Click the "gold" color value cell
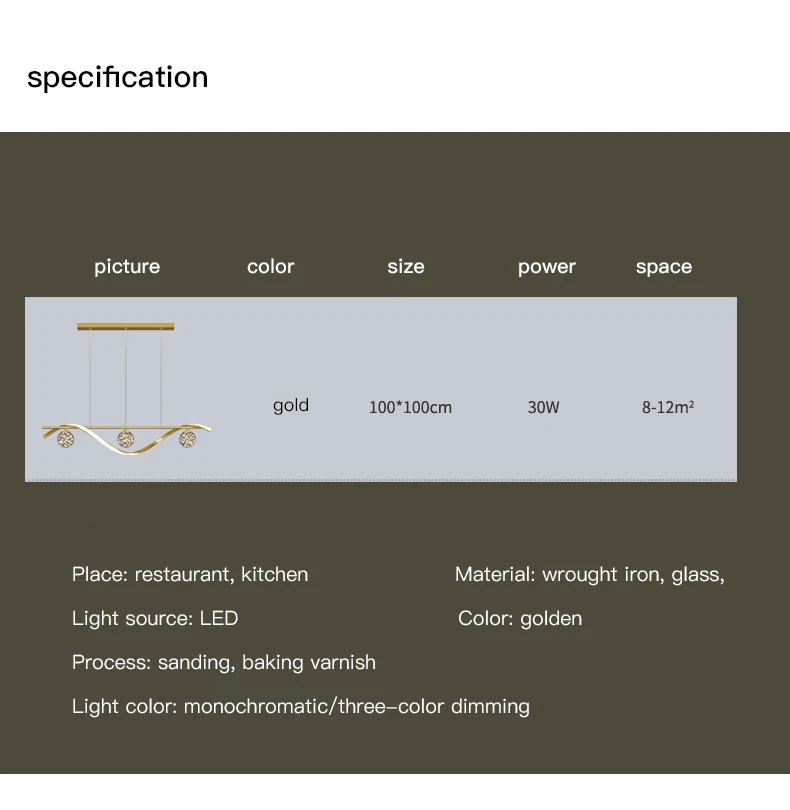The height and width of the screenshot is (810, 790). 291,406
